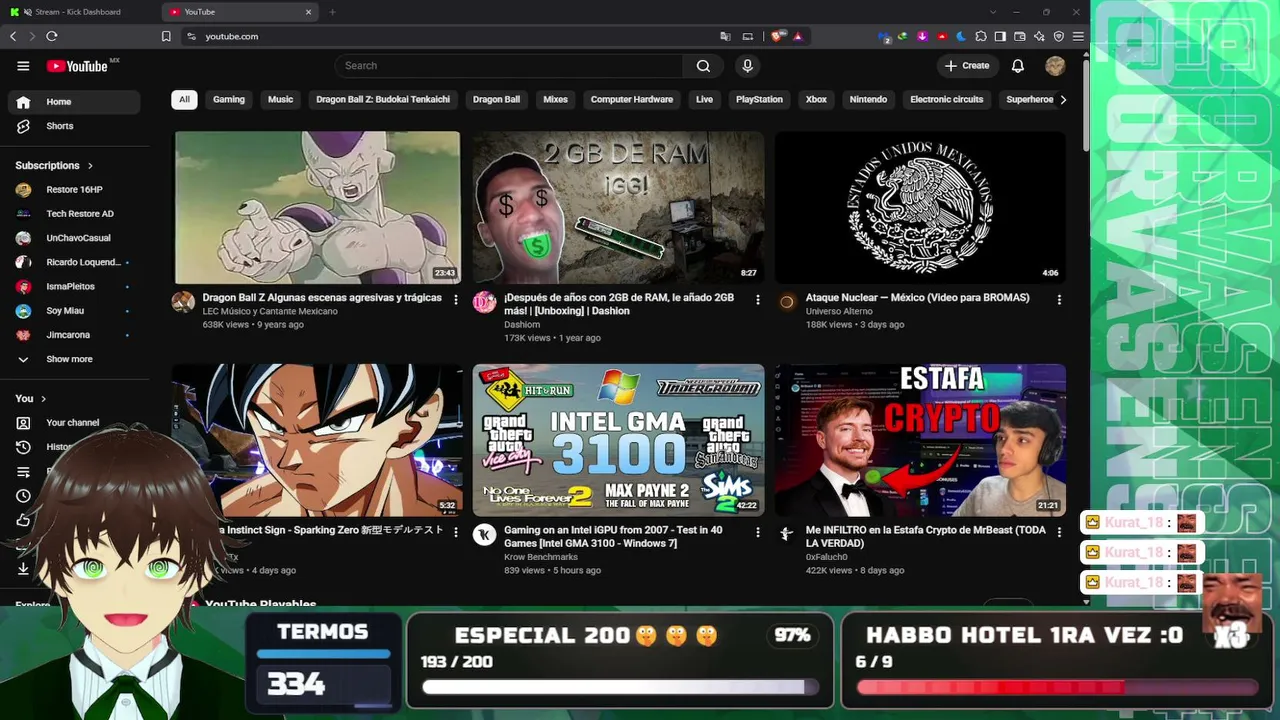Viewport: 1280px width, 720px height.
Task: Play the Estados Unidos Mexicanos thumbnail
Action: (x=920, y=208)
